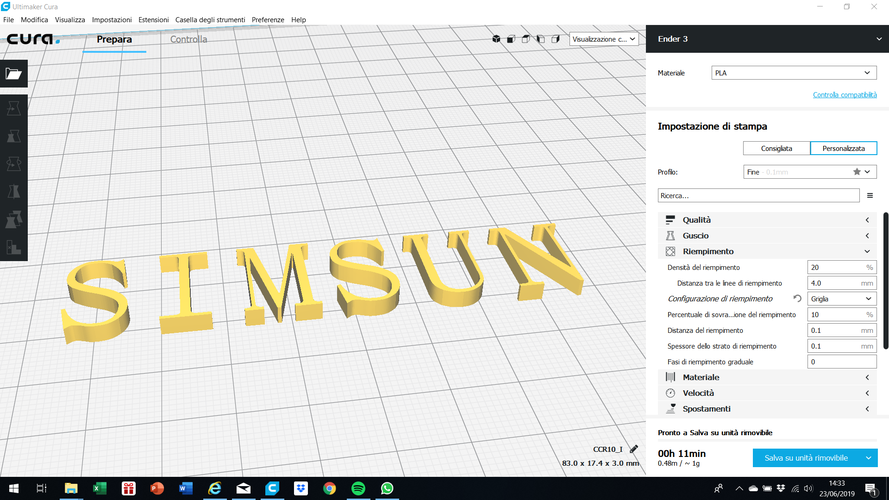Image resolution: width=889 pixels, height=500 pixels.
Task: Reset Configurazione di riempimento with revert arrow
Action: click(x=797, y=299)
